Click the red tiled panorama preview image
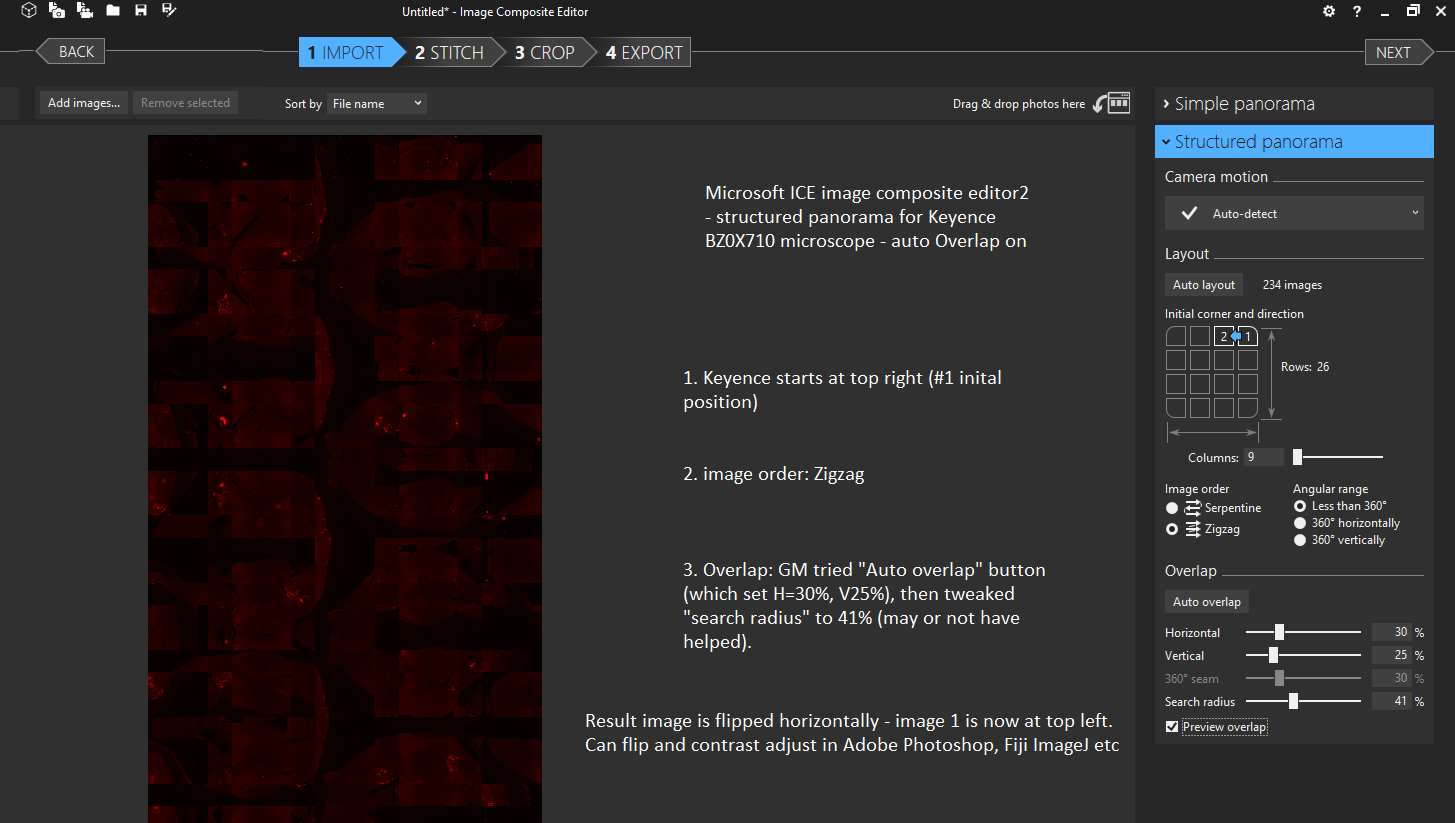 pyautogui.click(x=345, y=479)
